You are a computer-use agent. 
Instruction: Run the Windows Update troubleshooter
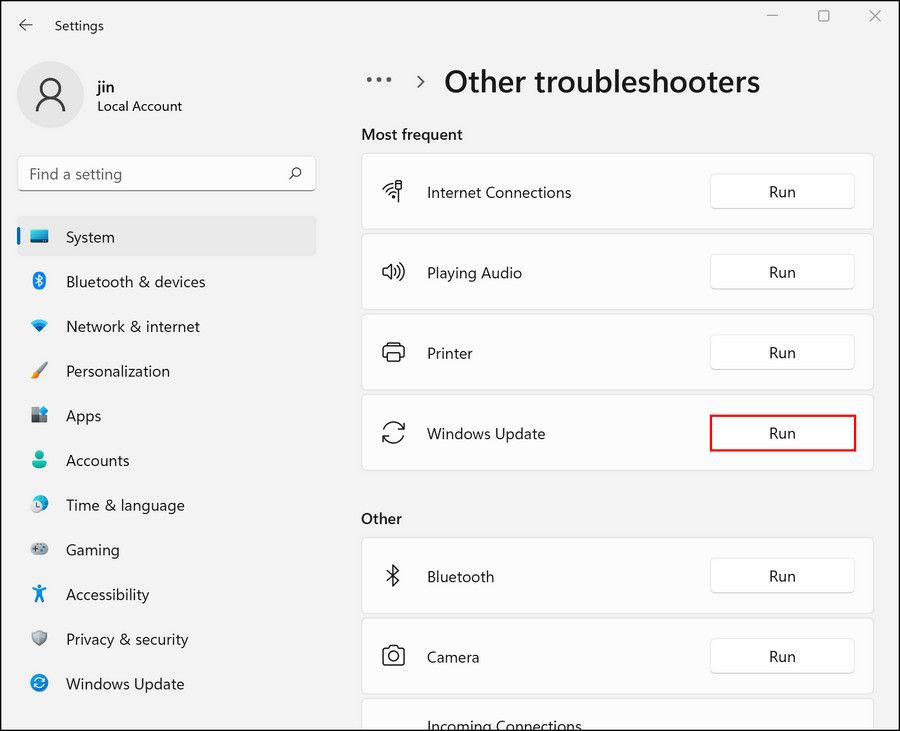782,433
